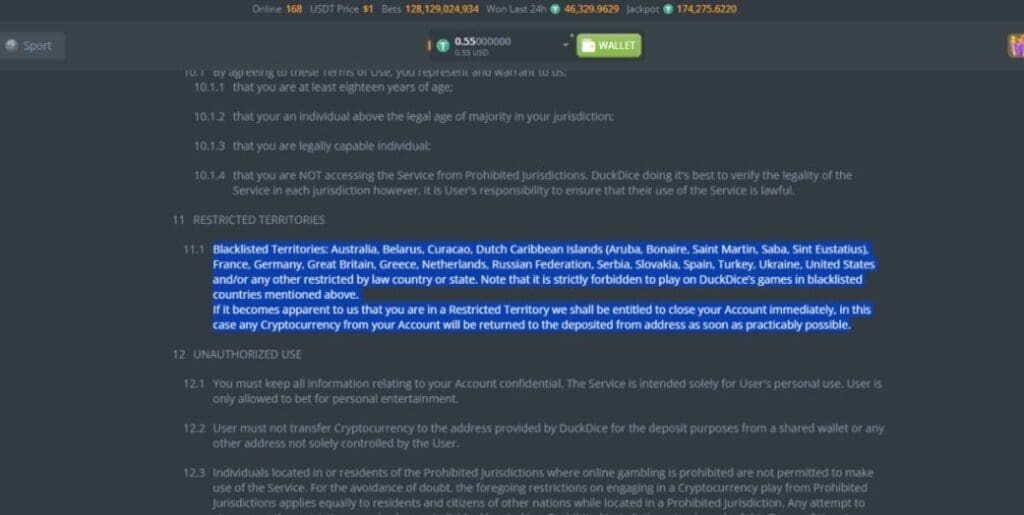Click the USDT coin icon beside balance

pos(443,46)
